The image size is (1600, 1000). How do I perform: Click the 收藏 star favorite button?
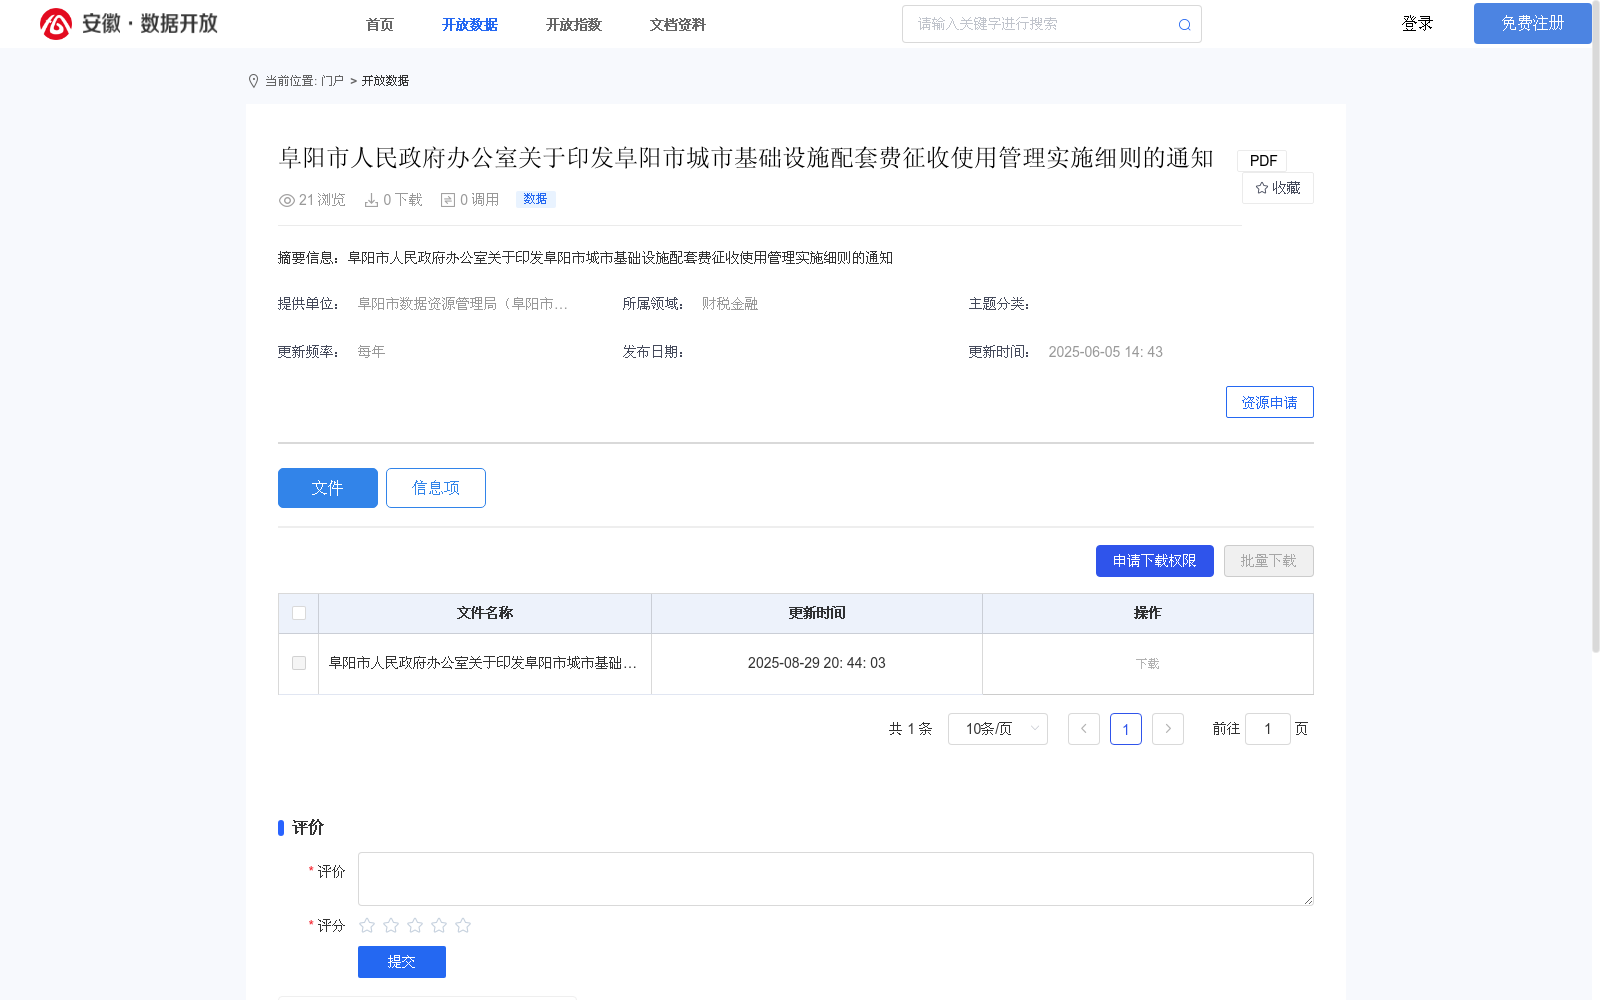pyautogui.click(x=1278, y=188)
